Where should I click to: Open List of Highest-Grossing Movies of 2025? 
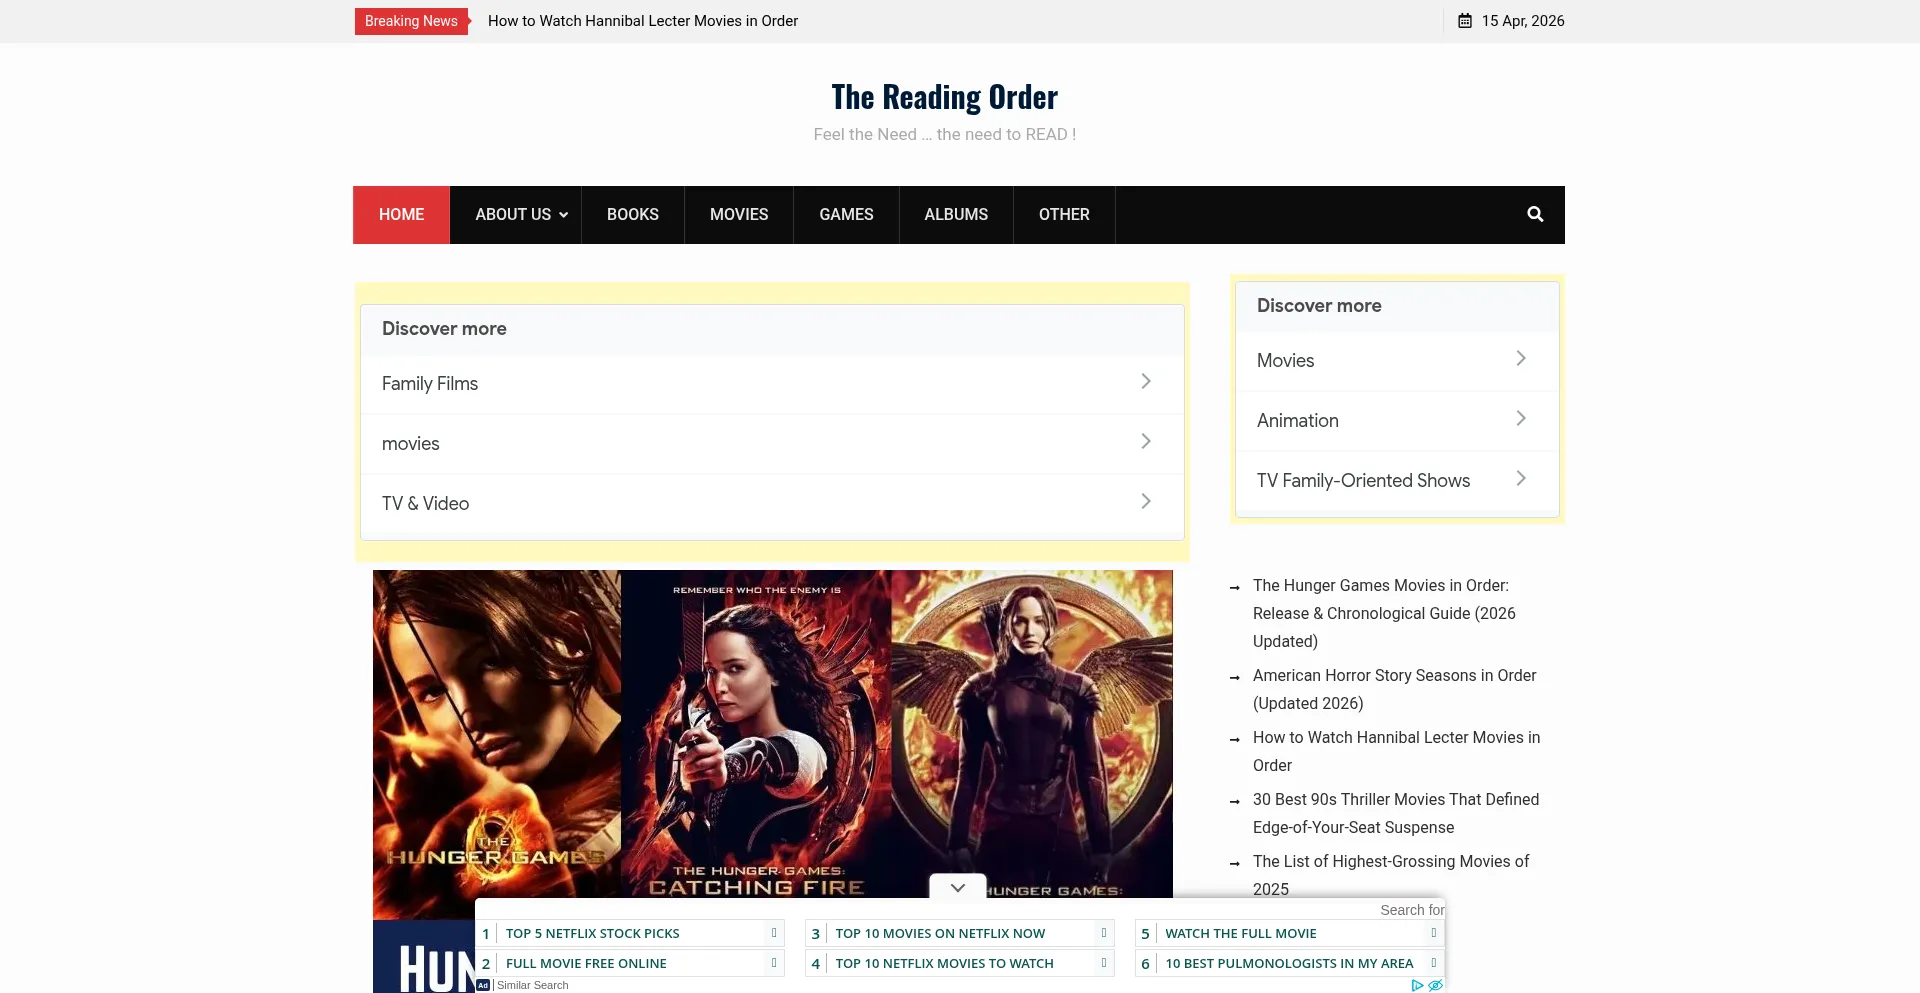click(x=1391, y=875)
